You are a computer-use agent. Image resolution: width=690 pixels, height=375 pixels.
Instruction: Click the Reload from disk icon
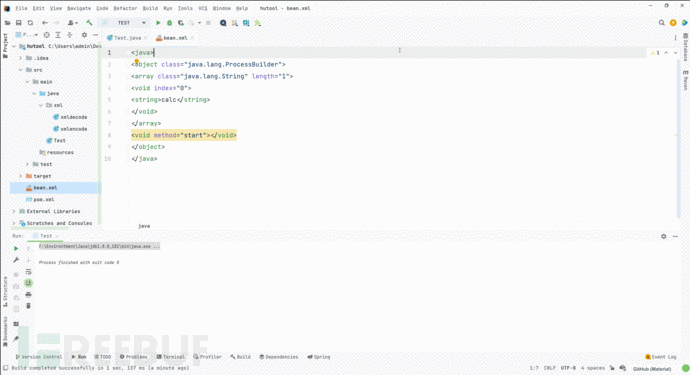30,23
